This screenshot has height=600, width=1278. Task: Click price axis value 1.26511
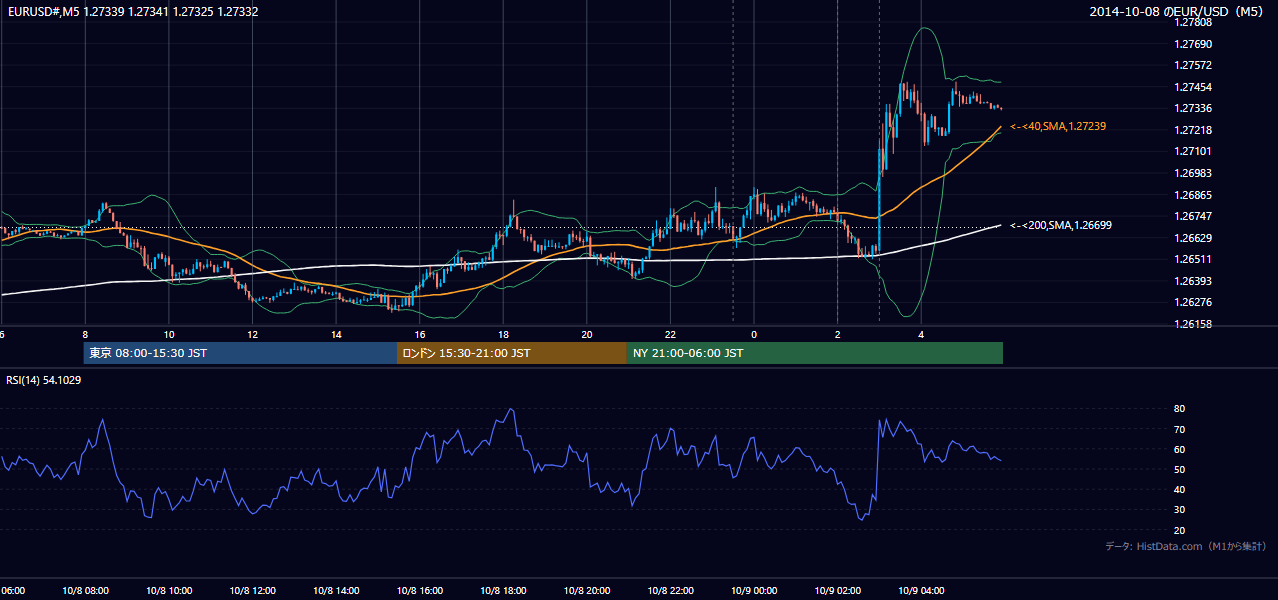click(x=1194, y=259)
